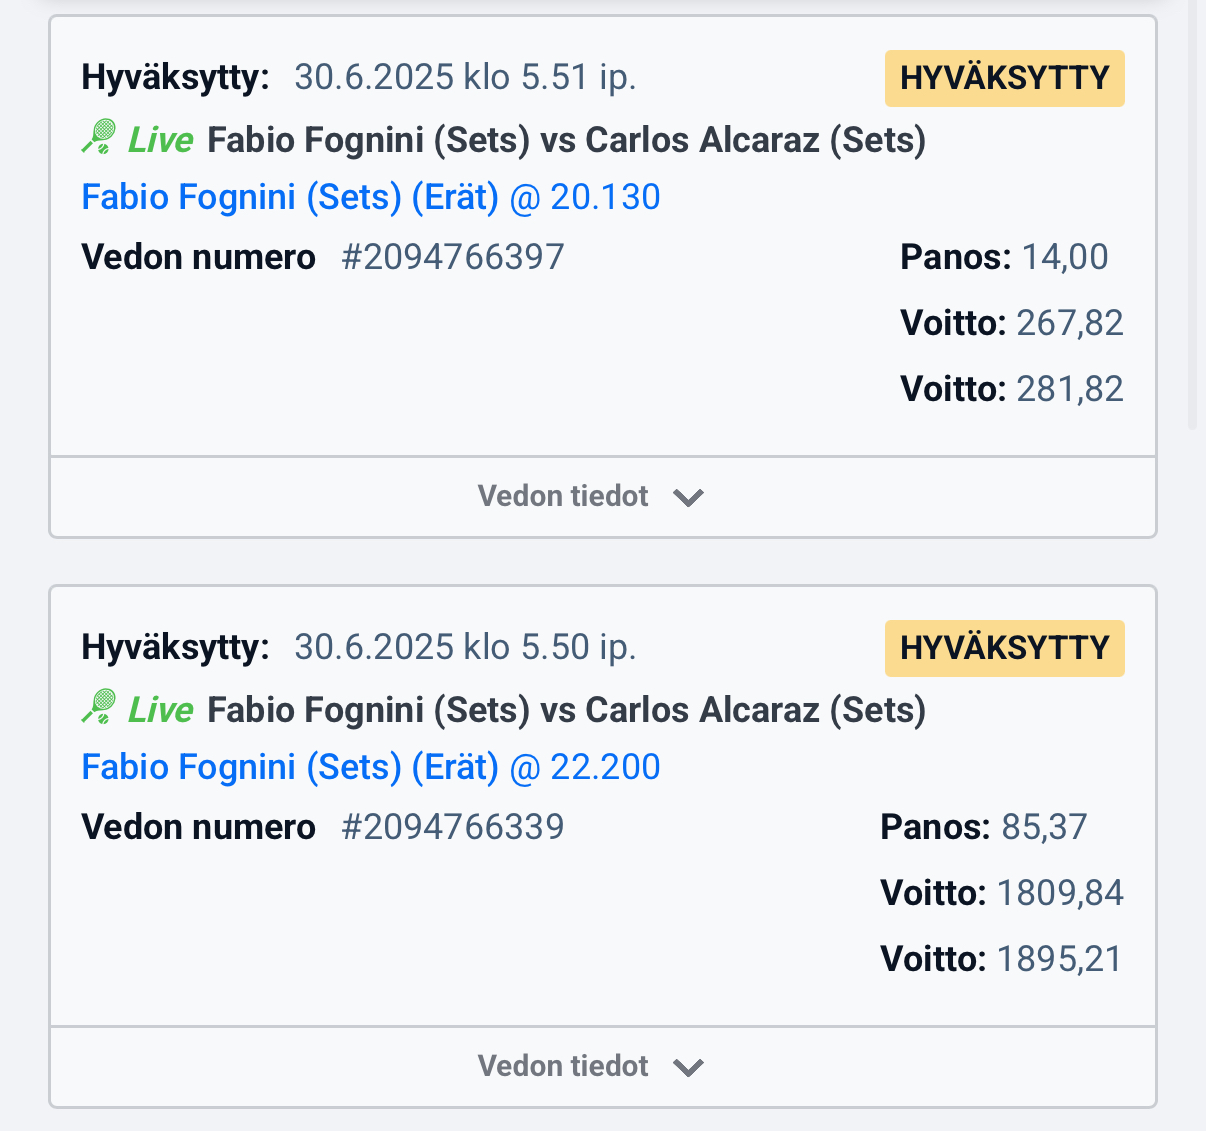
Task: Click the Voitto 1895,21 payout value
Action: [1059, 959]
